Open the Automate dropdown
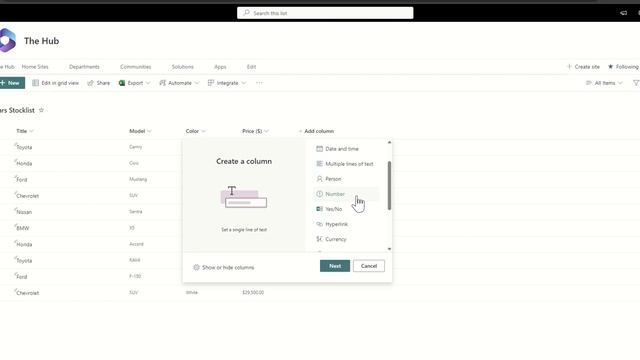640x360 pixels. tap(180, 83)
